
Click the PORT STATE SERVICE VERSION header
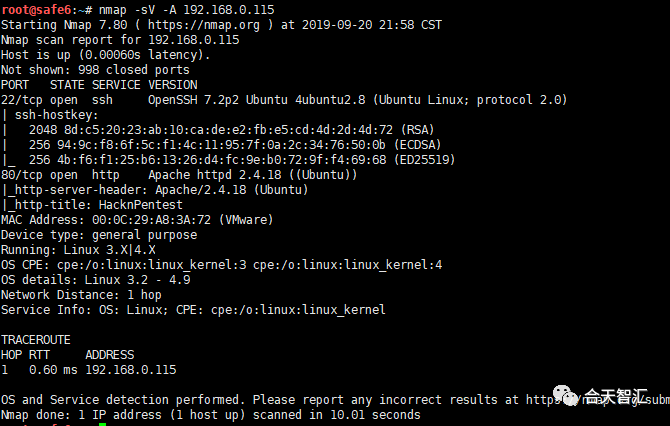click(x=99, y=85)
